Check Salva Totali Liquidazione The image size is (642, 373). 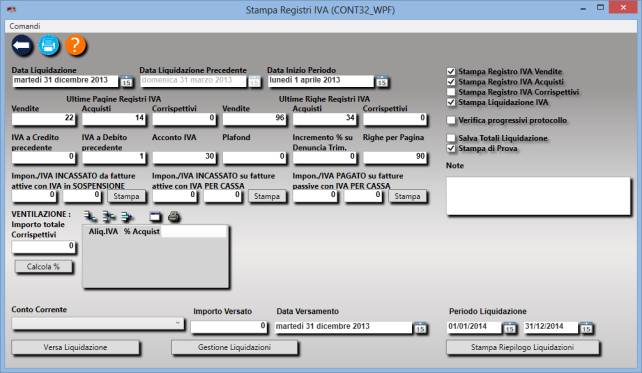451,138
